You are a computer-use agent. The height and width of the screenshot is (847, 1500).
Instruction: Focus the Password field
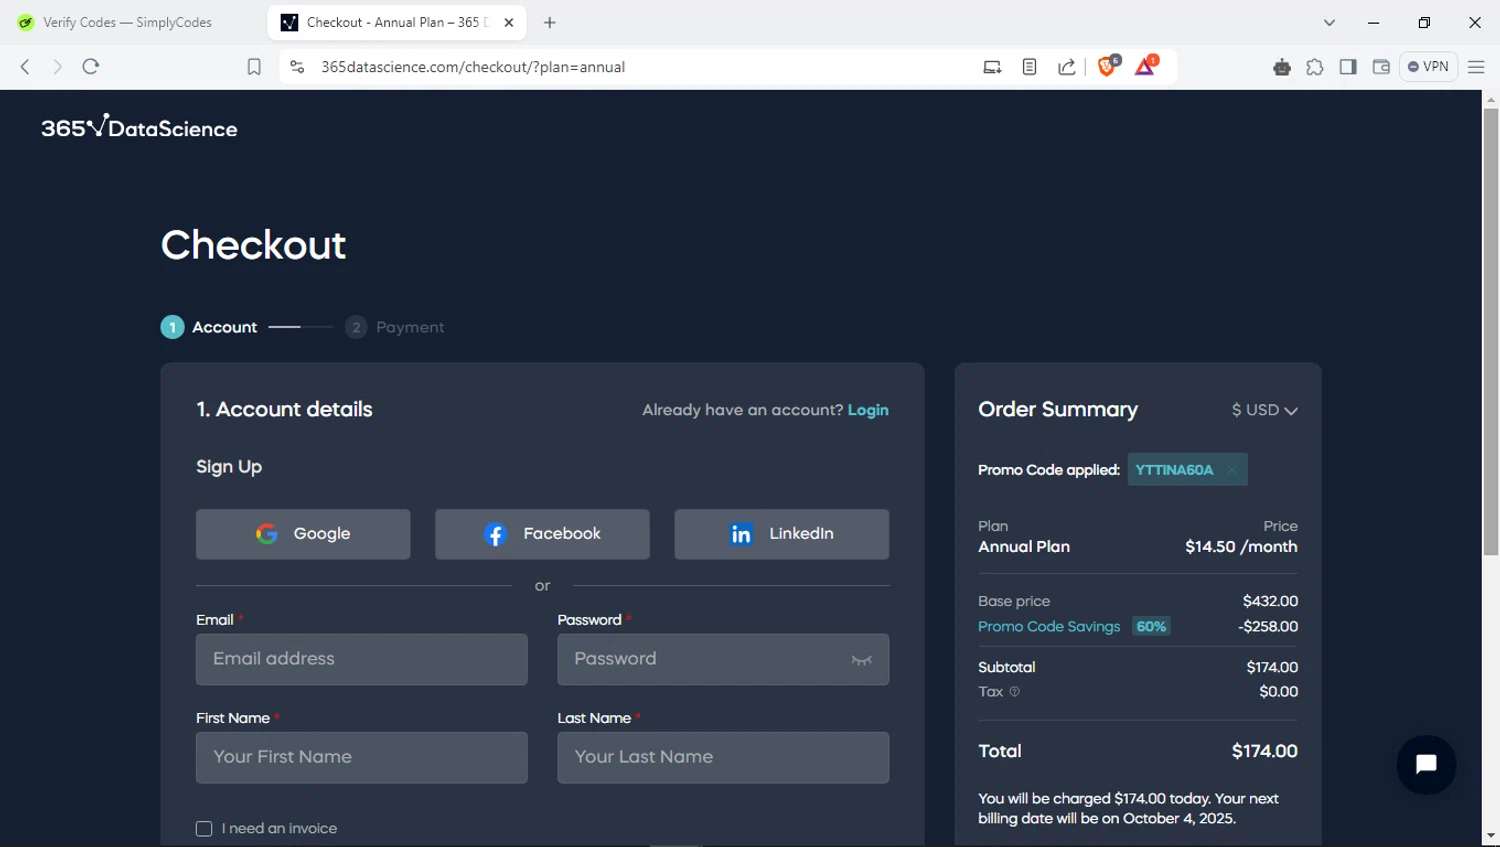pyautogui.click(x=723, y=659)
